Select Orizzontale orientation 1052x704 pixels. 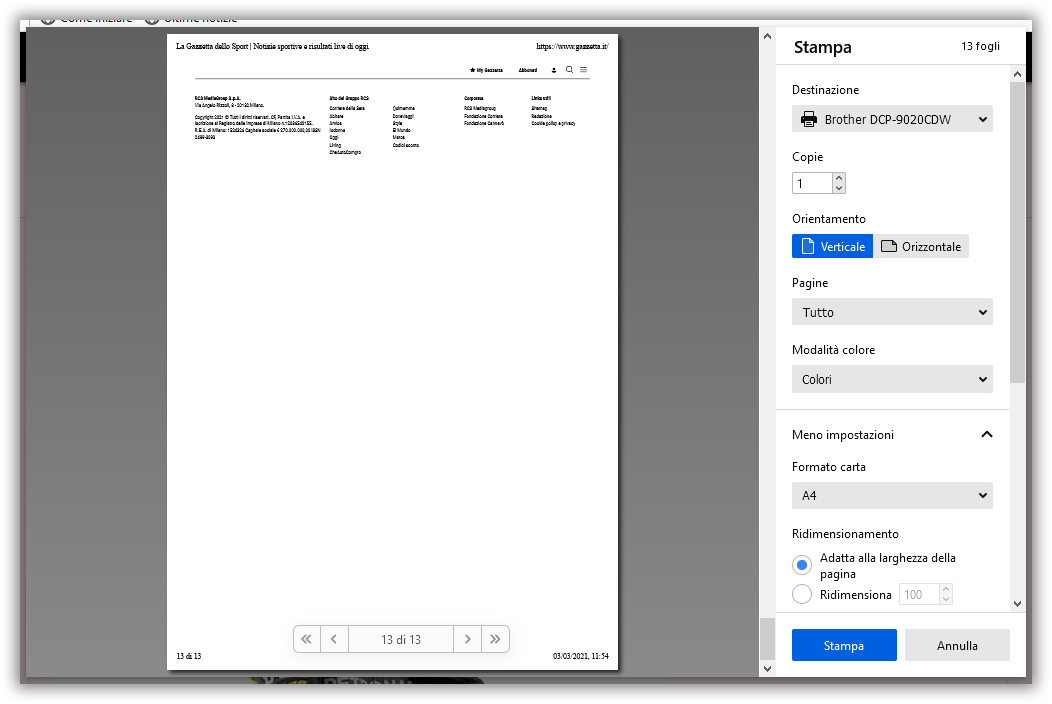[x=921, y=246]
